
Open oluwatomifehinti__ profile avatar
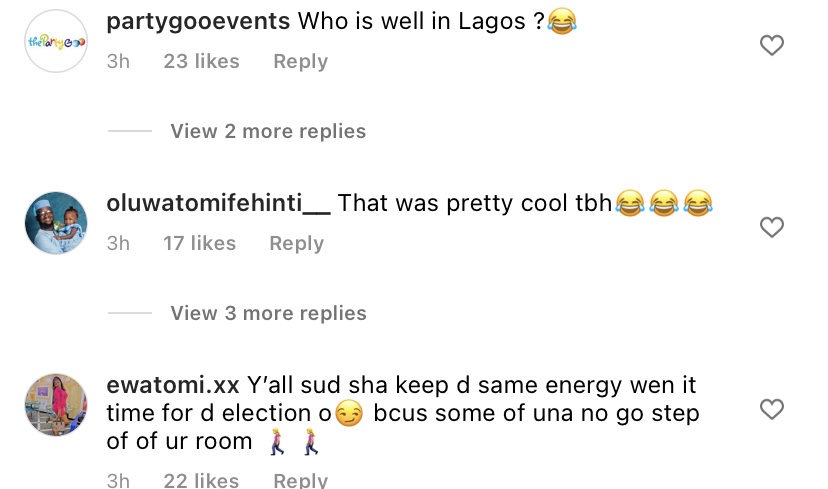pyautogui.click(x=56, y=223)
